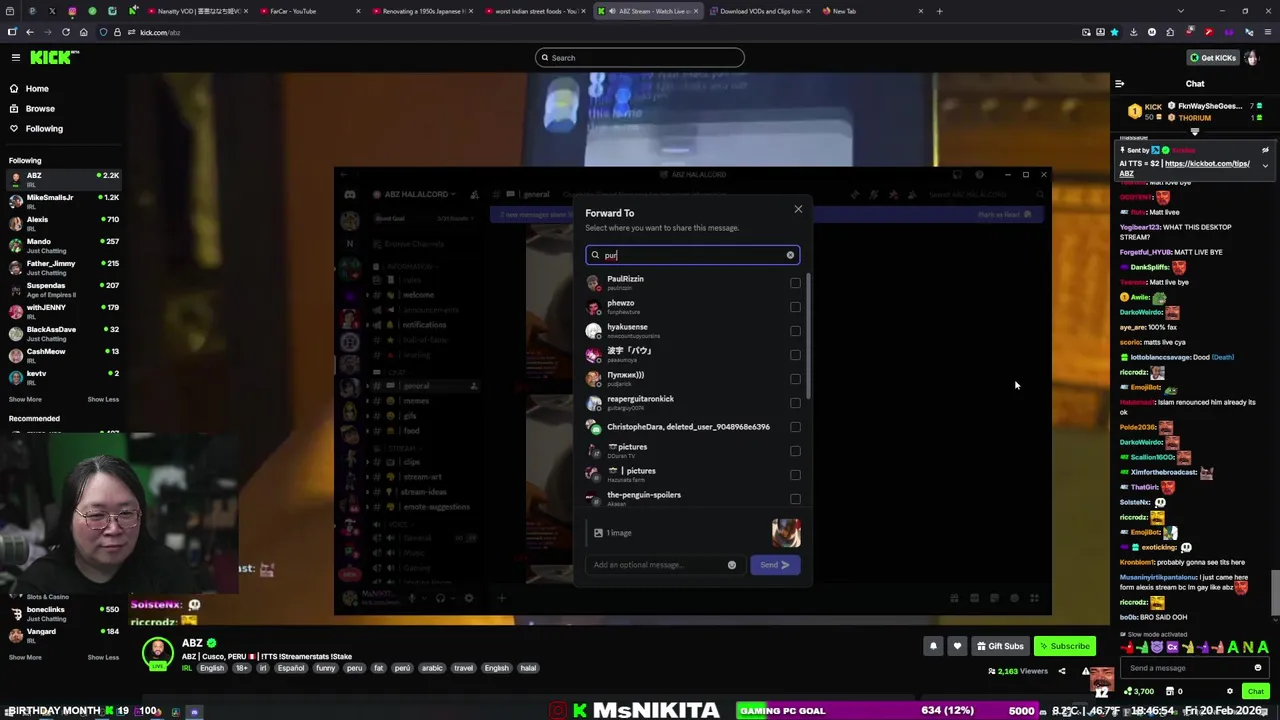Image resolution: width=1280 pixels, height=720 pixels.
Task: Check the reaperguitaronkick recipient checkbox
Action: (795, 403)
